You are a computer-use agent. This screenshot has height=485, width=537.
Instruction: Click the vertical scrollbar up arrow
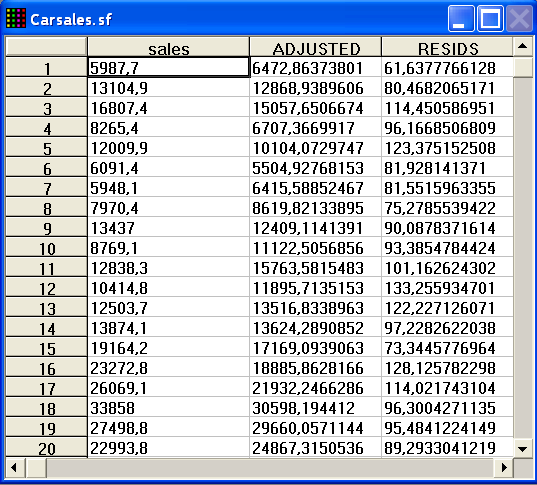[x=523, y=46]
